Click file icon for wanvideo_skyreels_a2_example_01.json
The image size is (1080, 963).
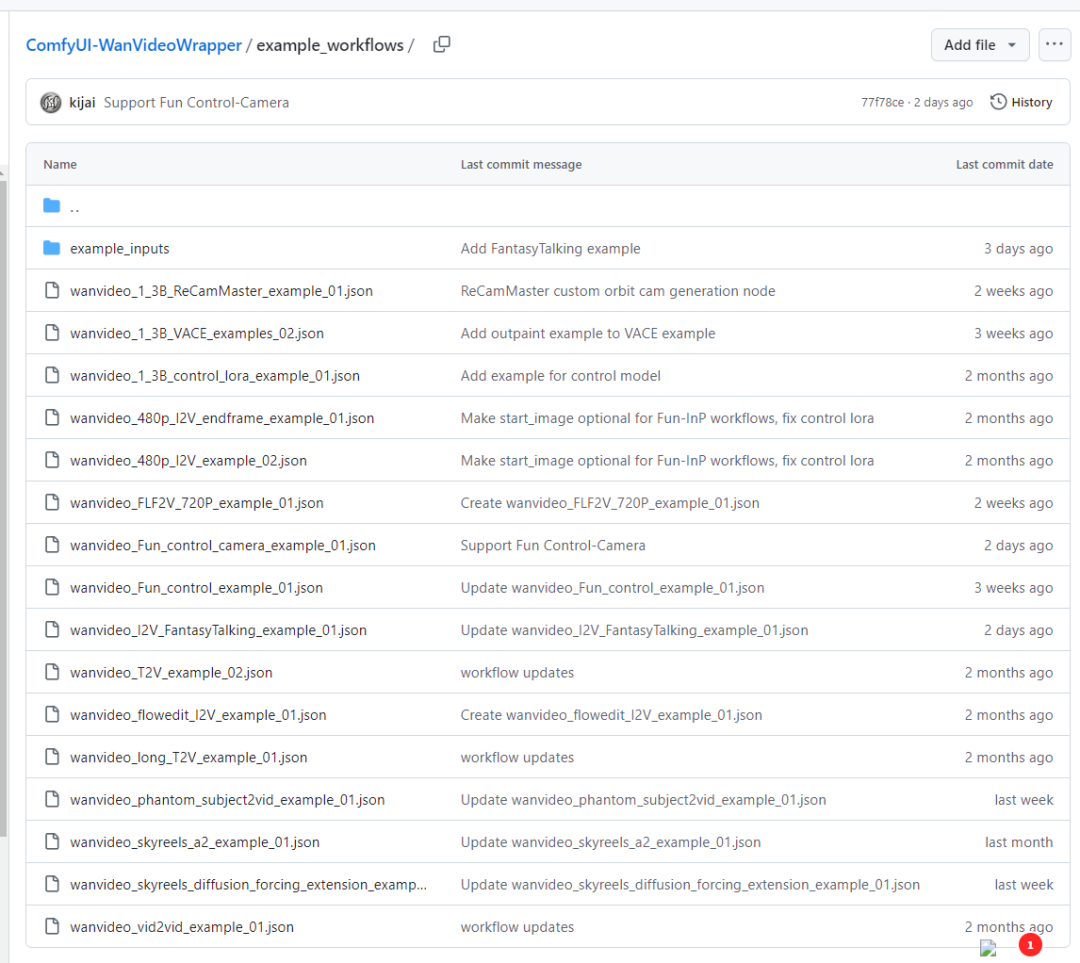pyautogui.click(x=52, y=842)
